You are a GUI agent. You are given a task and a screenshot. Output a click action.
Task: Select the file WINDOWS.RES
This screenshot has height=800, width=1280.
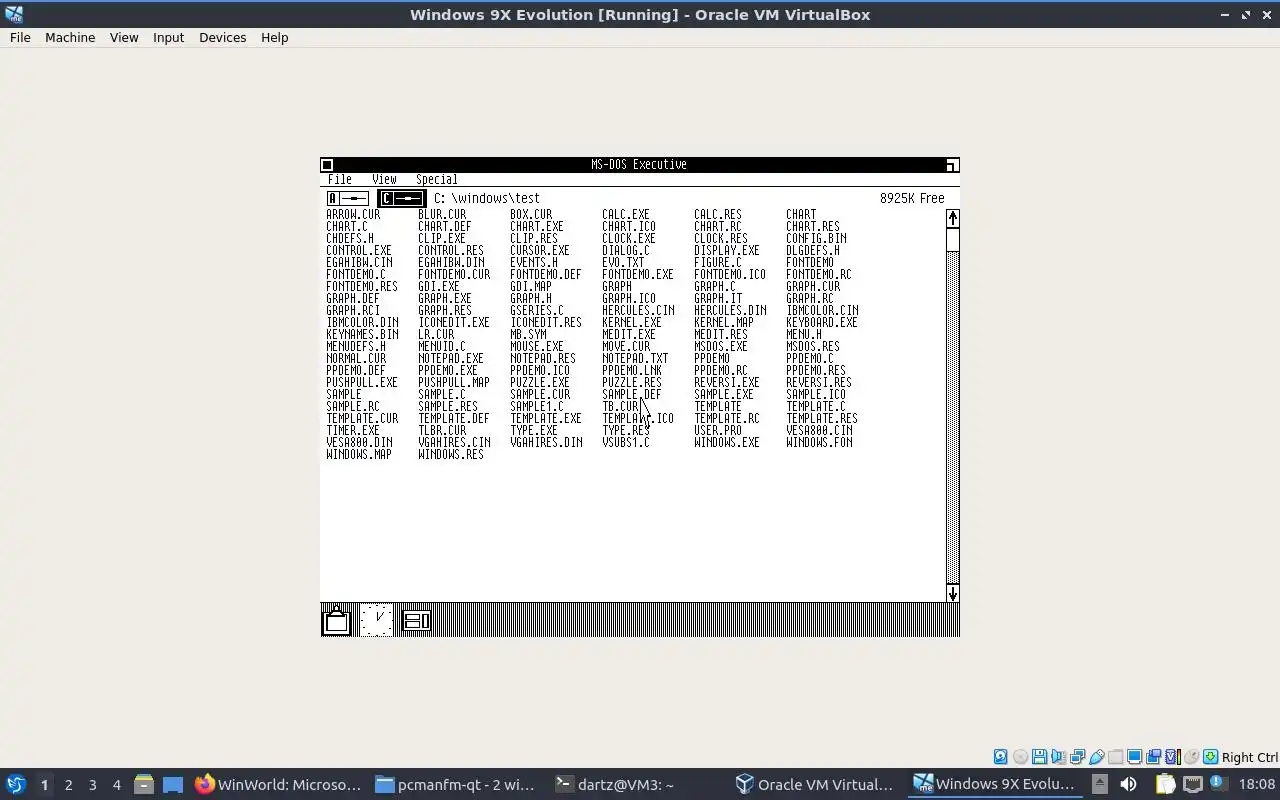tap(451, 454)
